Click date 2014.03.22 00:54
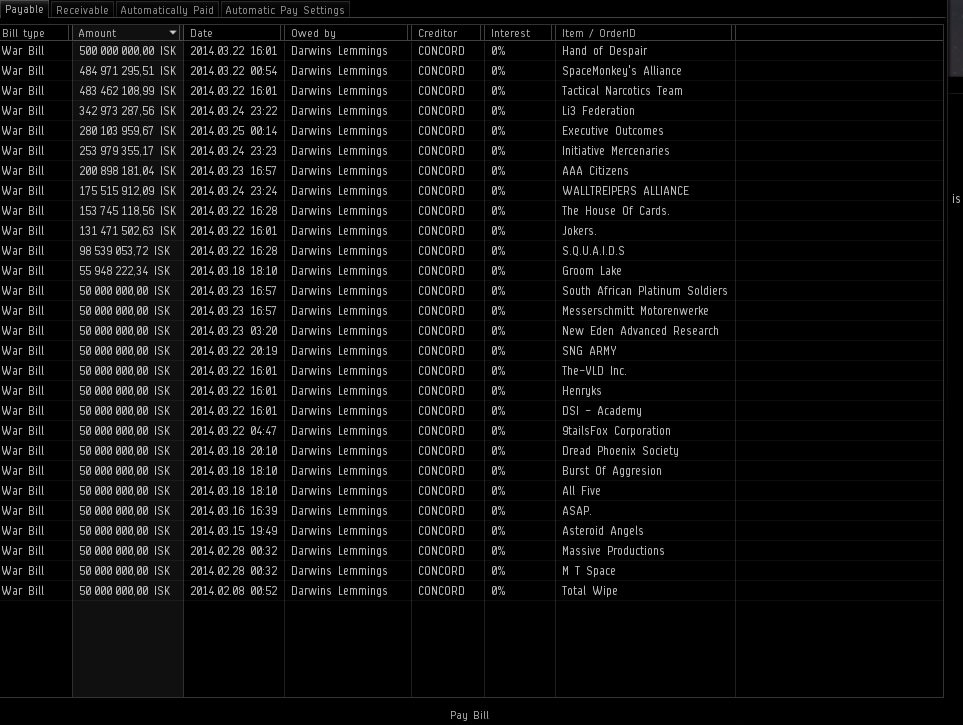The image size is (963, 725). [x=234, y=71]
